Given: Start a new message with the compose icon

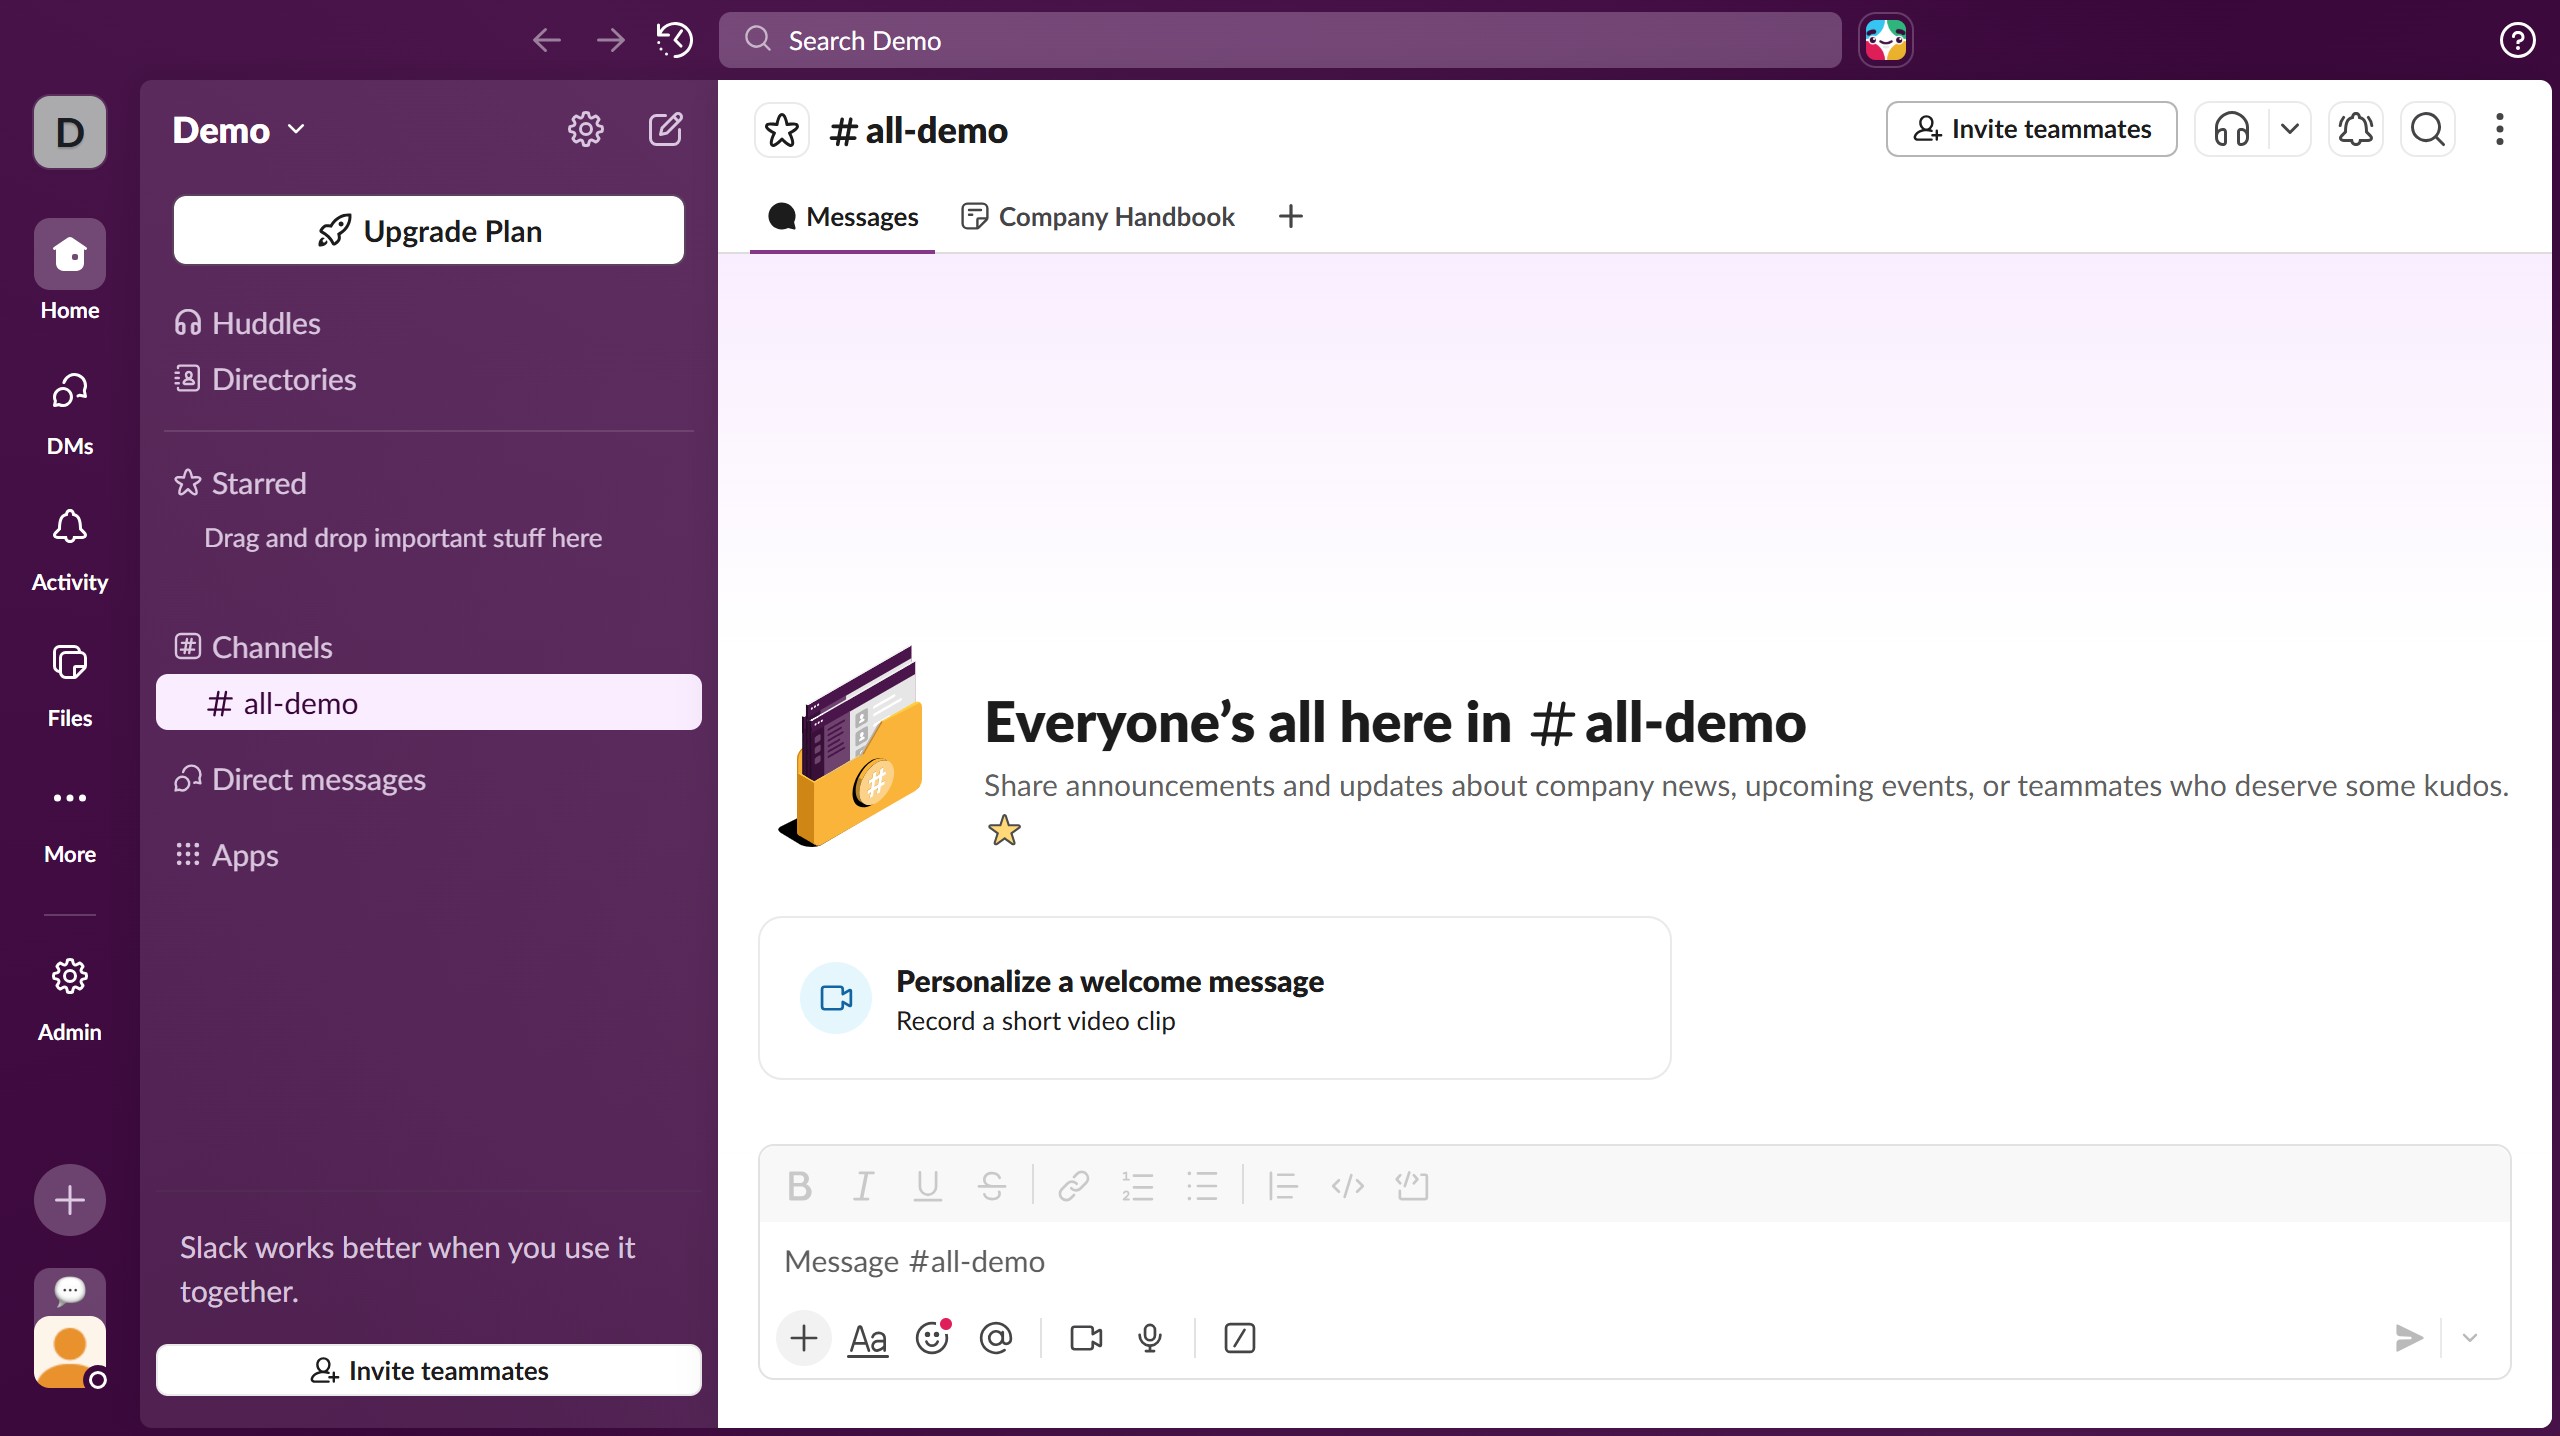Looking at the screenshot, I should pos(666,128).
